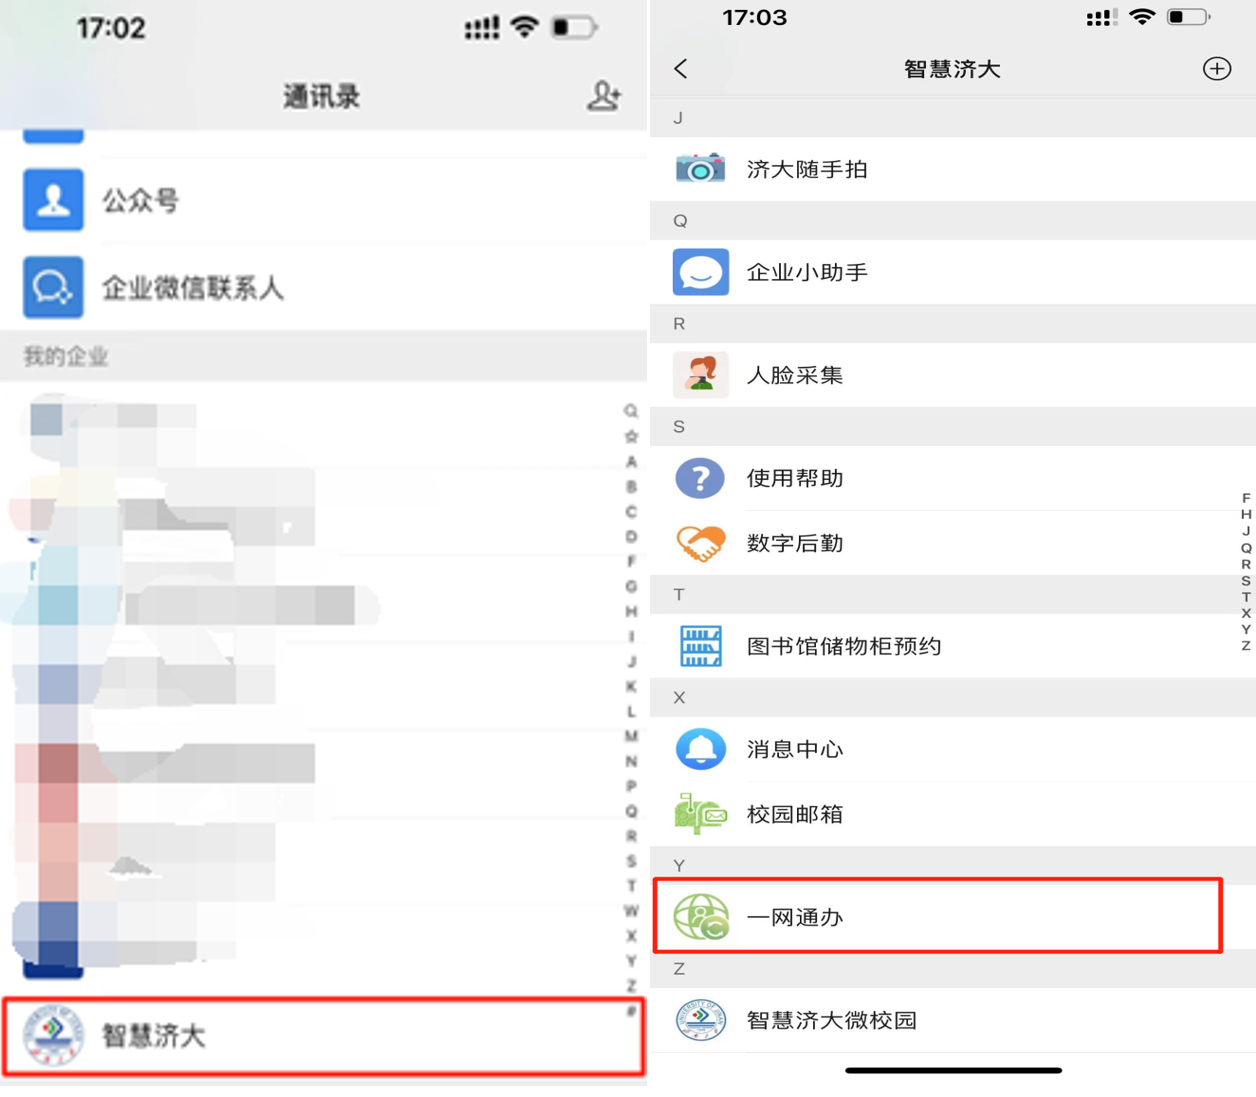
Task: Open 企业小助手 chat assistant
Action: [x=953, y=272]
